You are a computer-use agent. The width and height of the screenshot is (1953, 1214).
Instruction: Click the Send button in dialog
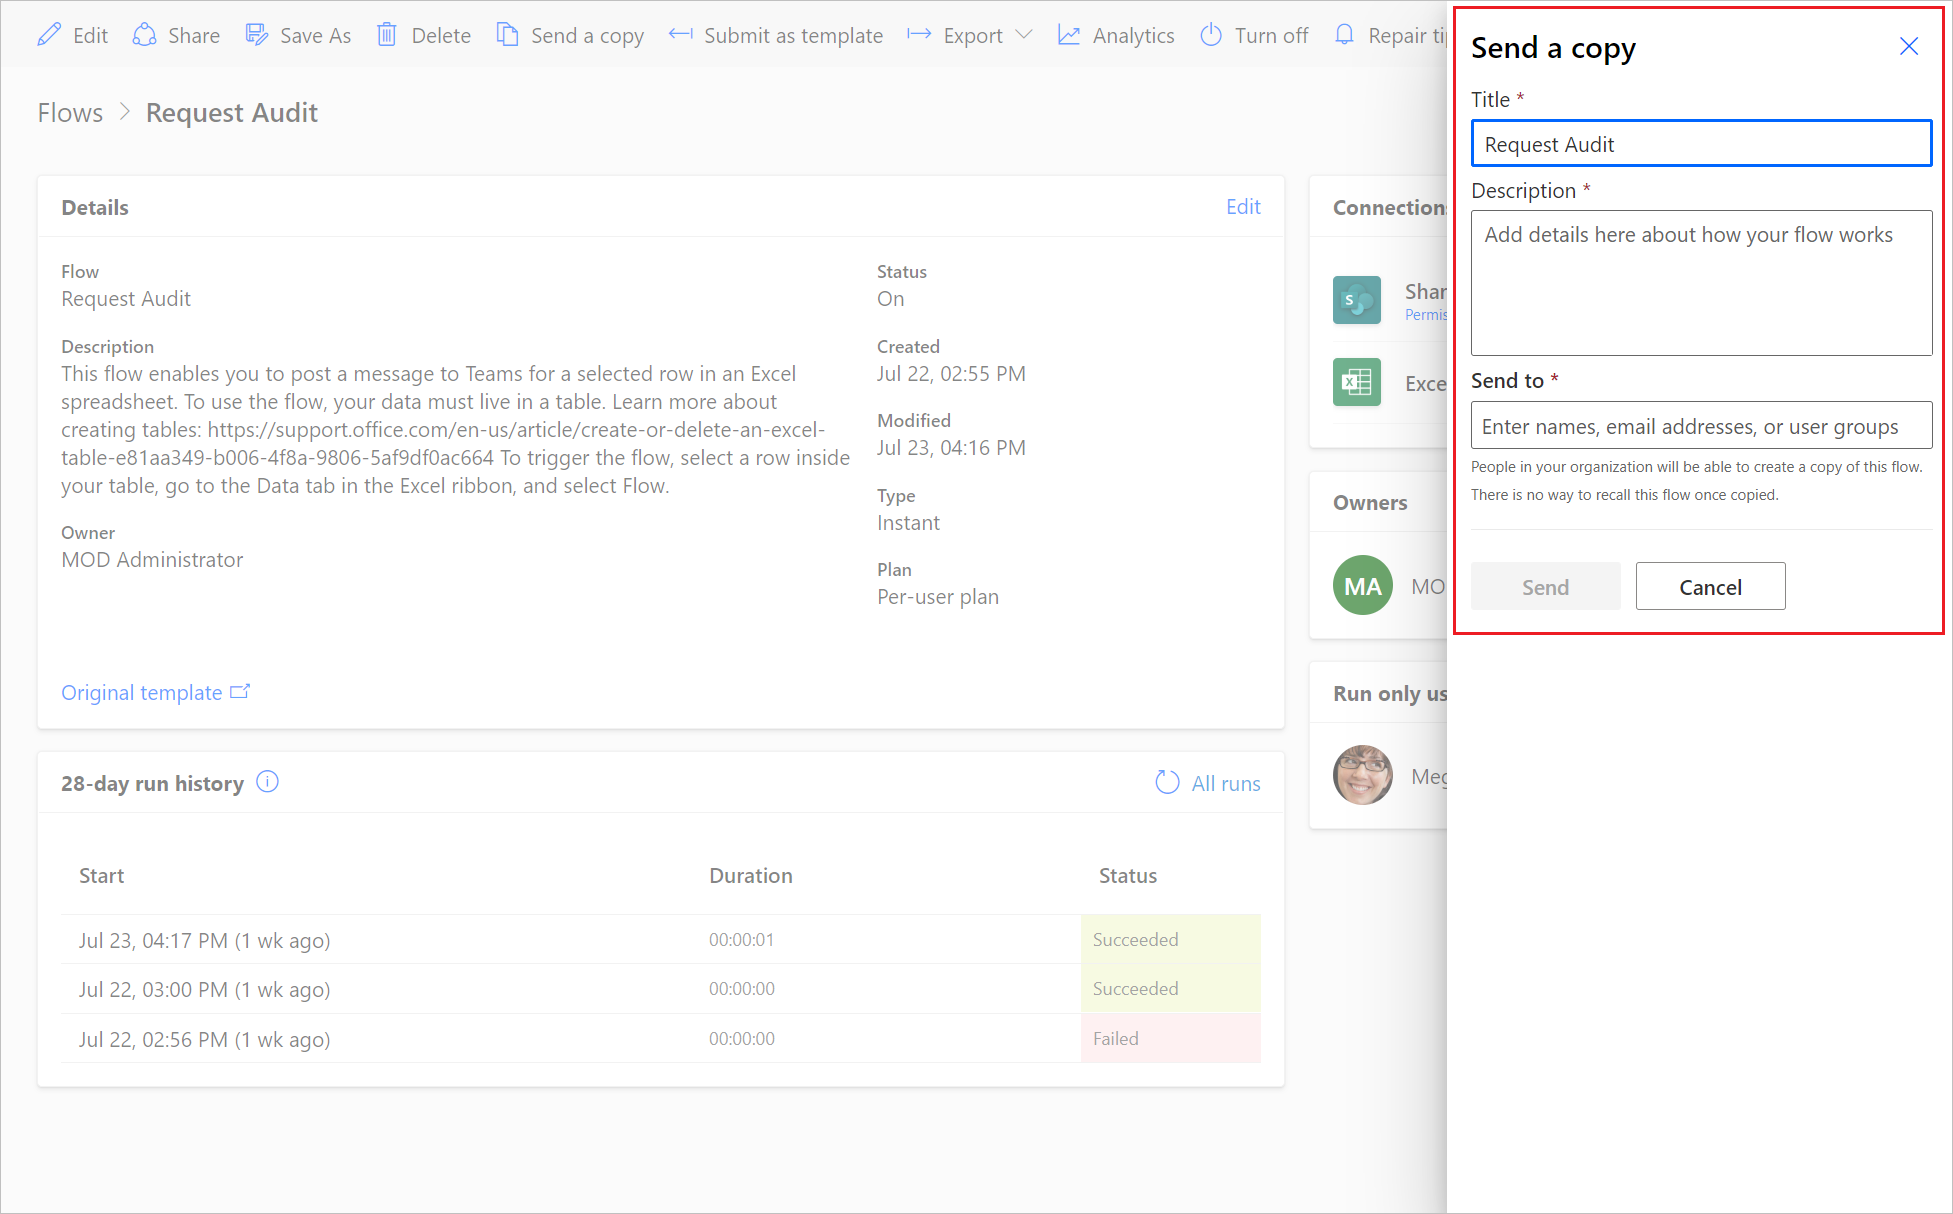point(1543,585)
